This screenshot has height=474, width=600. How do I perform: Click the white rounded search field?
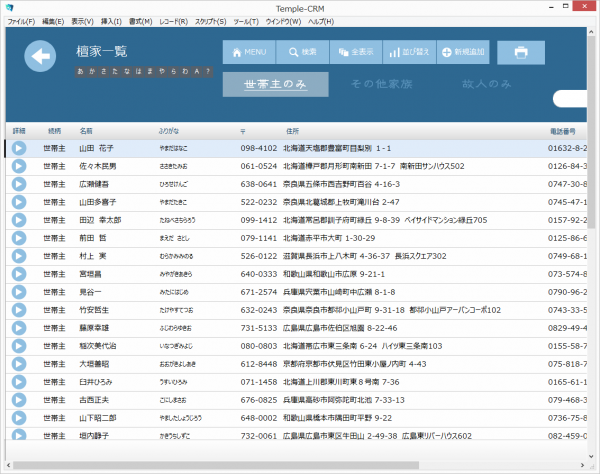pyautogui.click(x=570, y=99)
